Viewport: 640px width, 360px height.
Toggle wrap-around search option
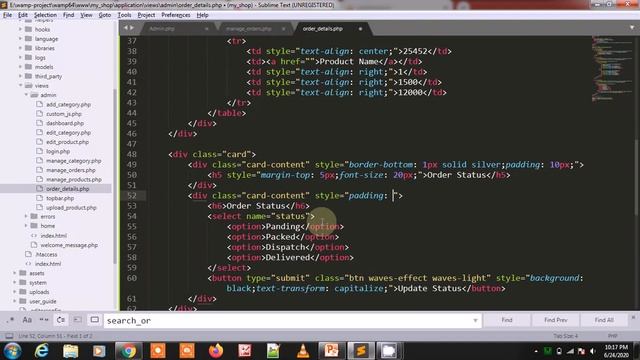[x=60, y=320]
